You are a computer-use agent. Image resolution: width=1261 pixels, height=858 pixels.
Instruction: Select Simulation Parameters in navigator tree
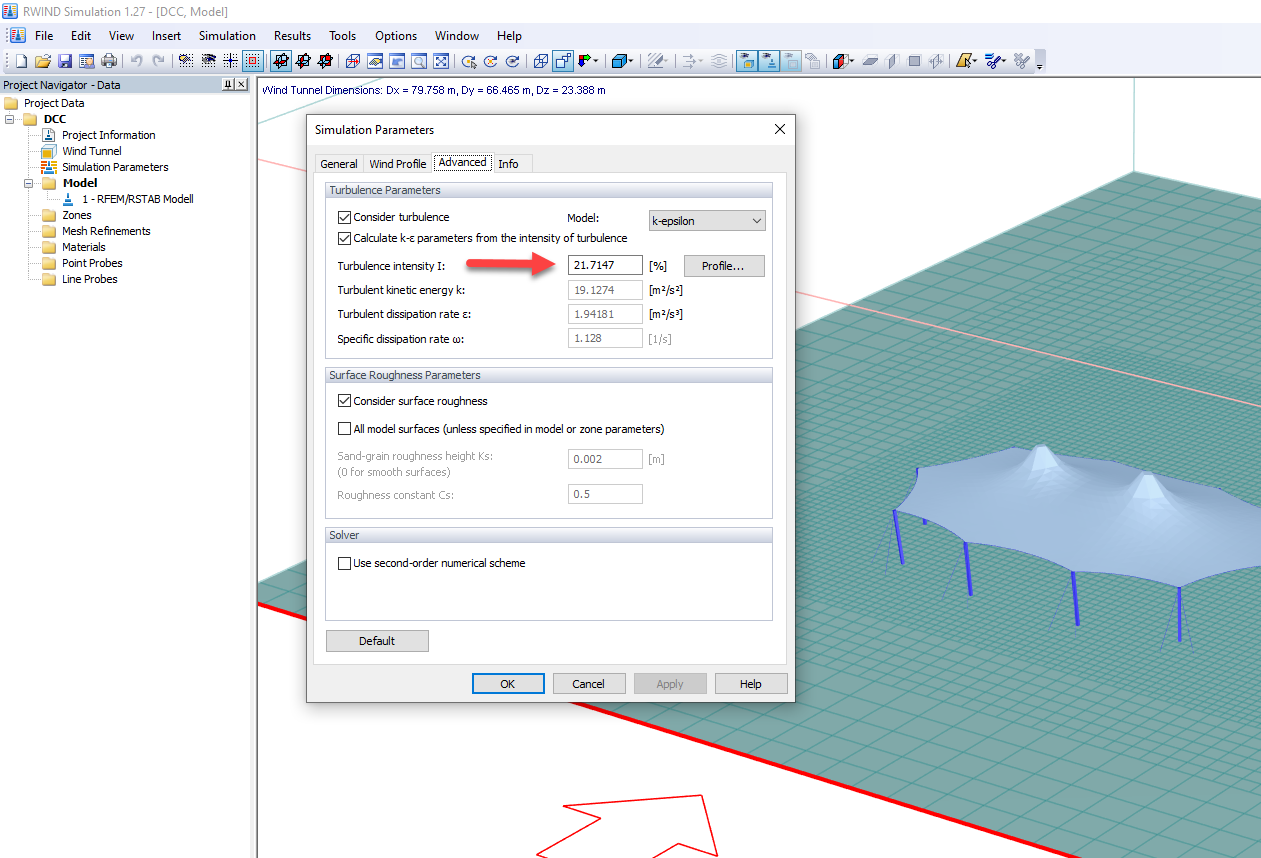(115, 167)
